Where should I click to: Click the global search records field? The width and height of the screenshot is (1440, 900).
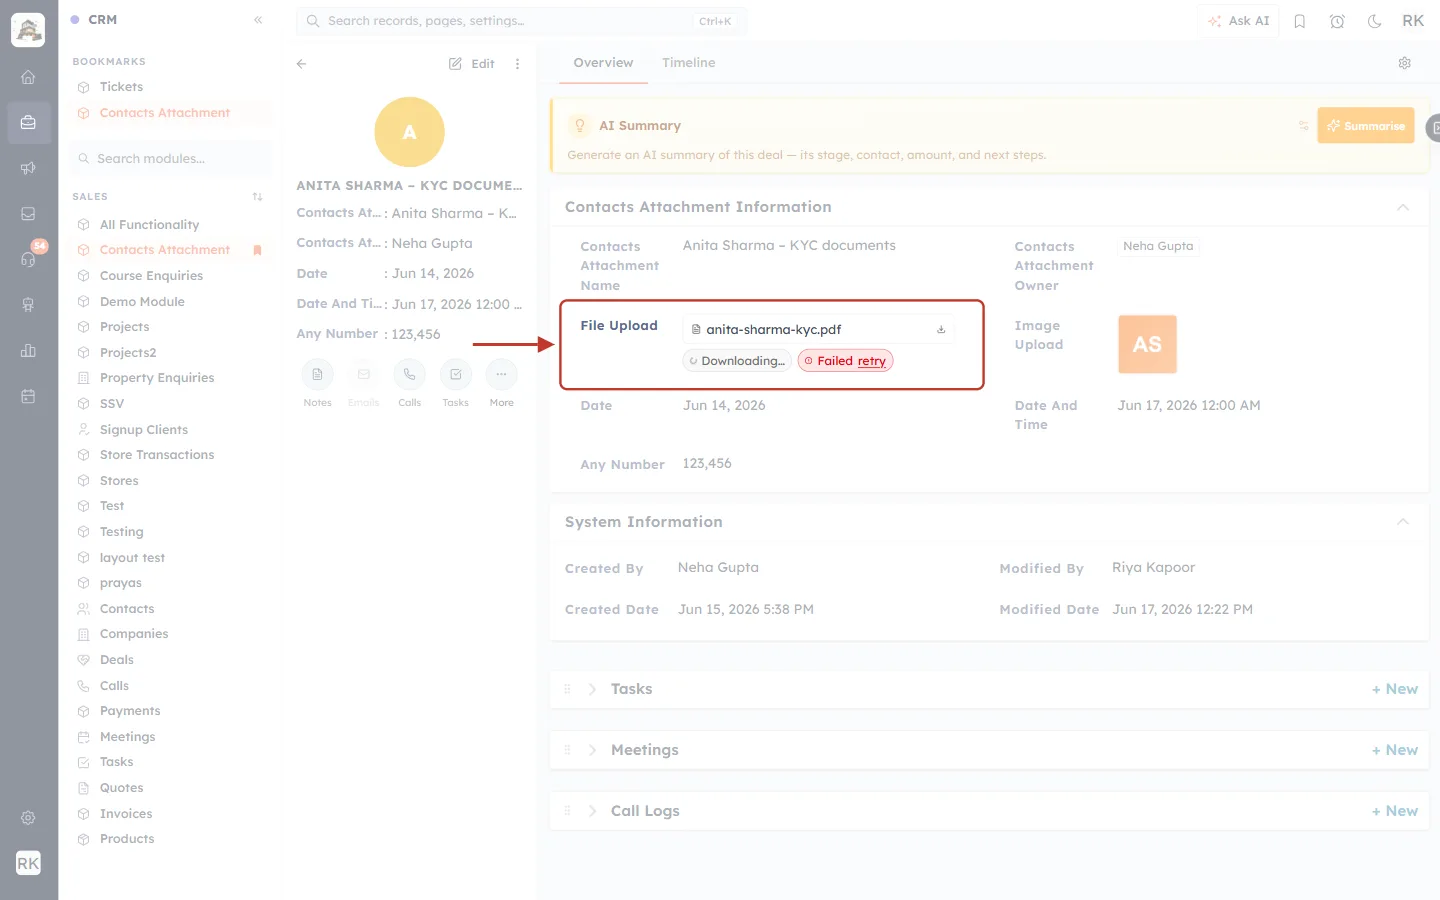521,21
